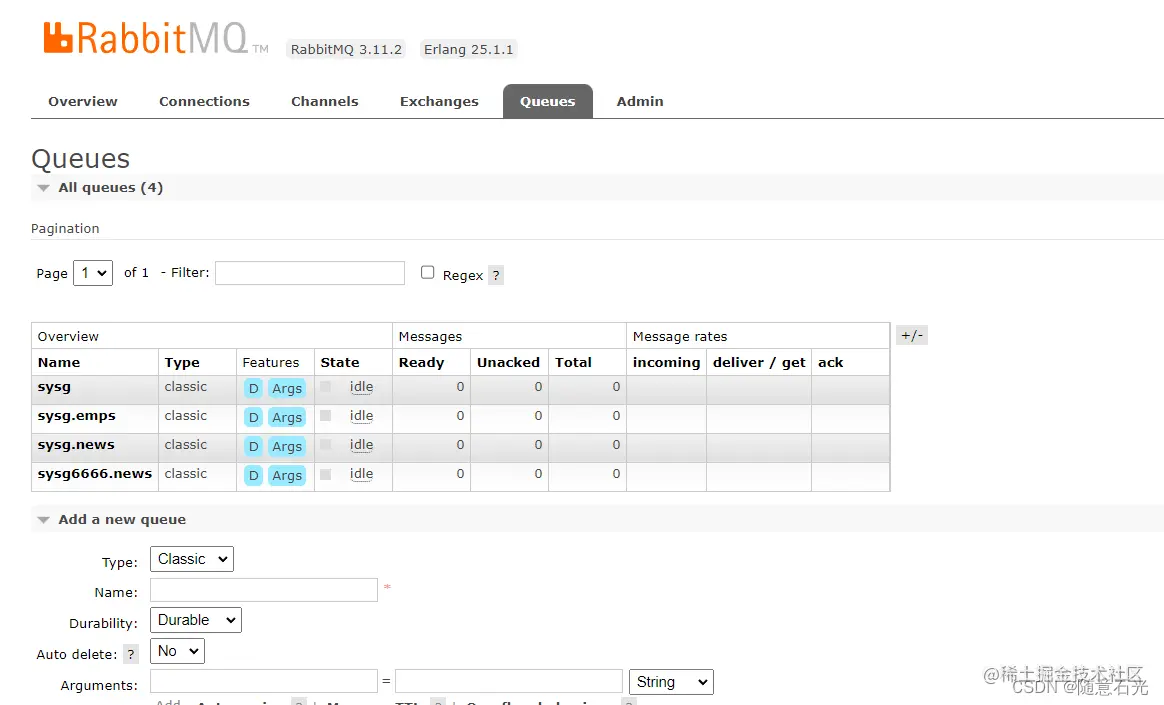Sort by Unacked messages column
Image resolution: width=1164 pixels, height=705 pixels.
tap(508, 362)
